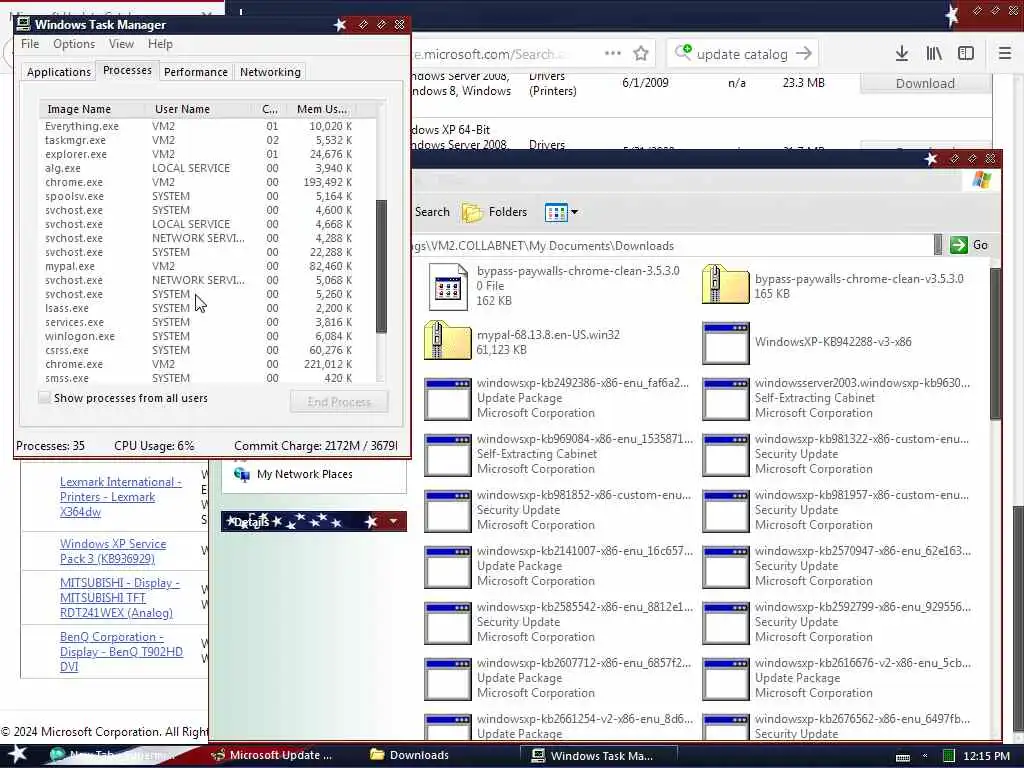Screen dimensions: 1024x768
Task: Click the Explorer address bar path
Action: coord(673,246)
